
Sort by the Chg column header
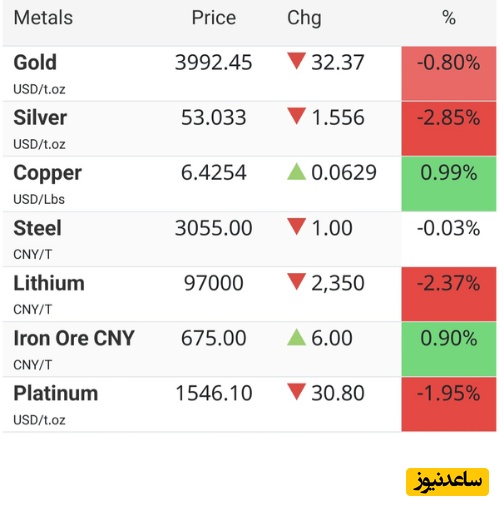click(x=304, y=18)
